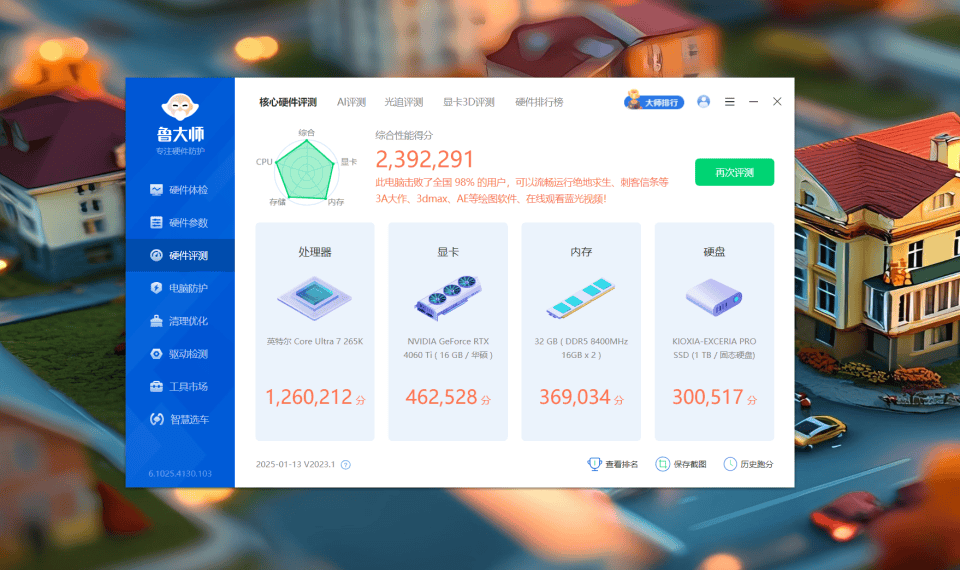Click the NVIDIA GeForce RTX 4060 Ti text
This screenshot has height=570, width=960.
[x=448, y=348]
